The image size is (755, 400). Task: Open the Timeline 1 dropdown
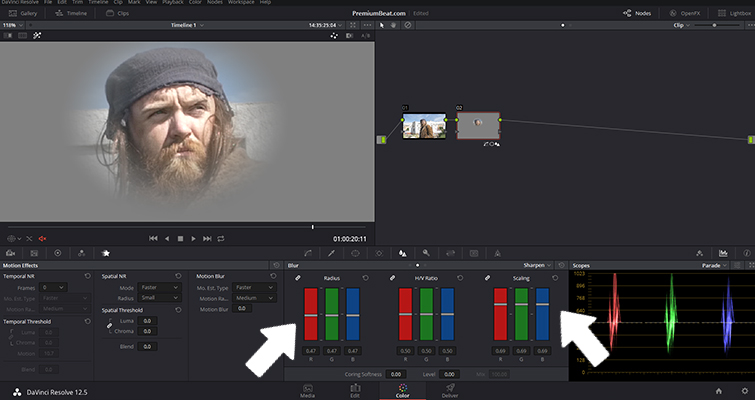188,23
